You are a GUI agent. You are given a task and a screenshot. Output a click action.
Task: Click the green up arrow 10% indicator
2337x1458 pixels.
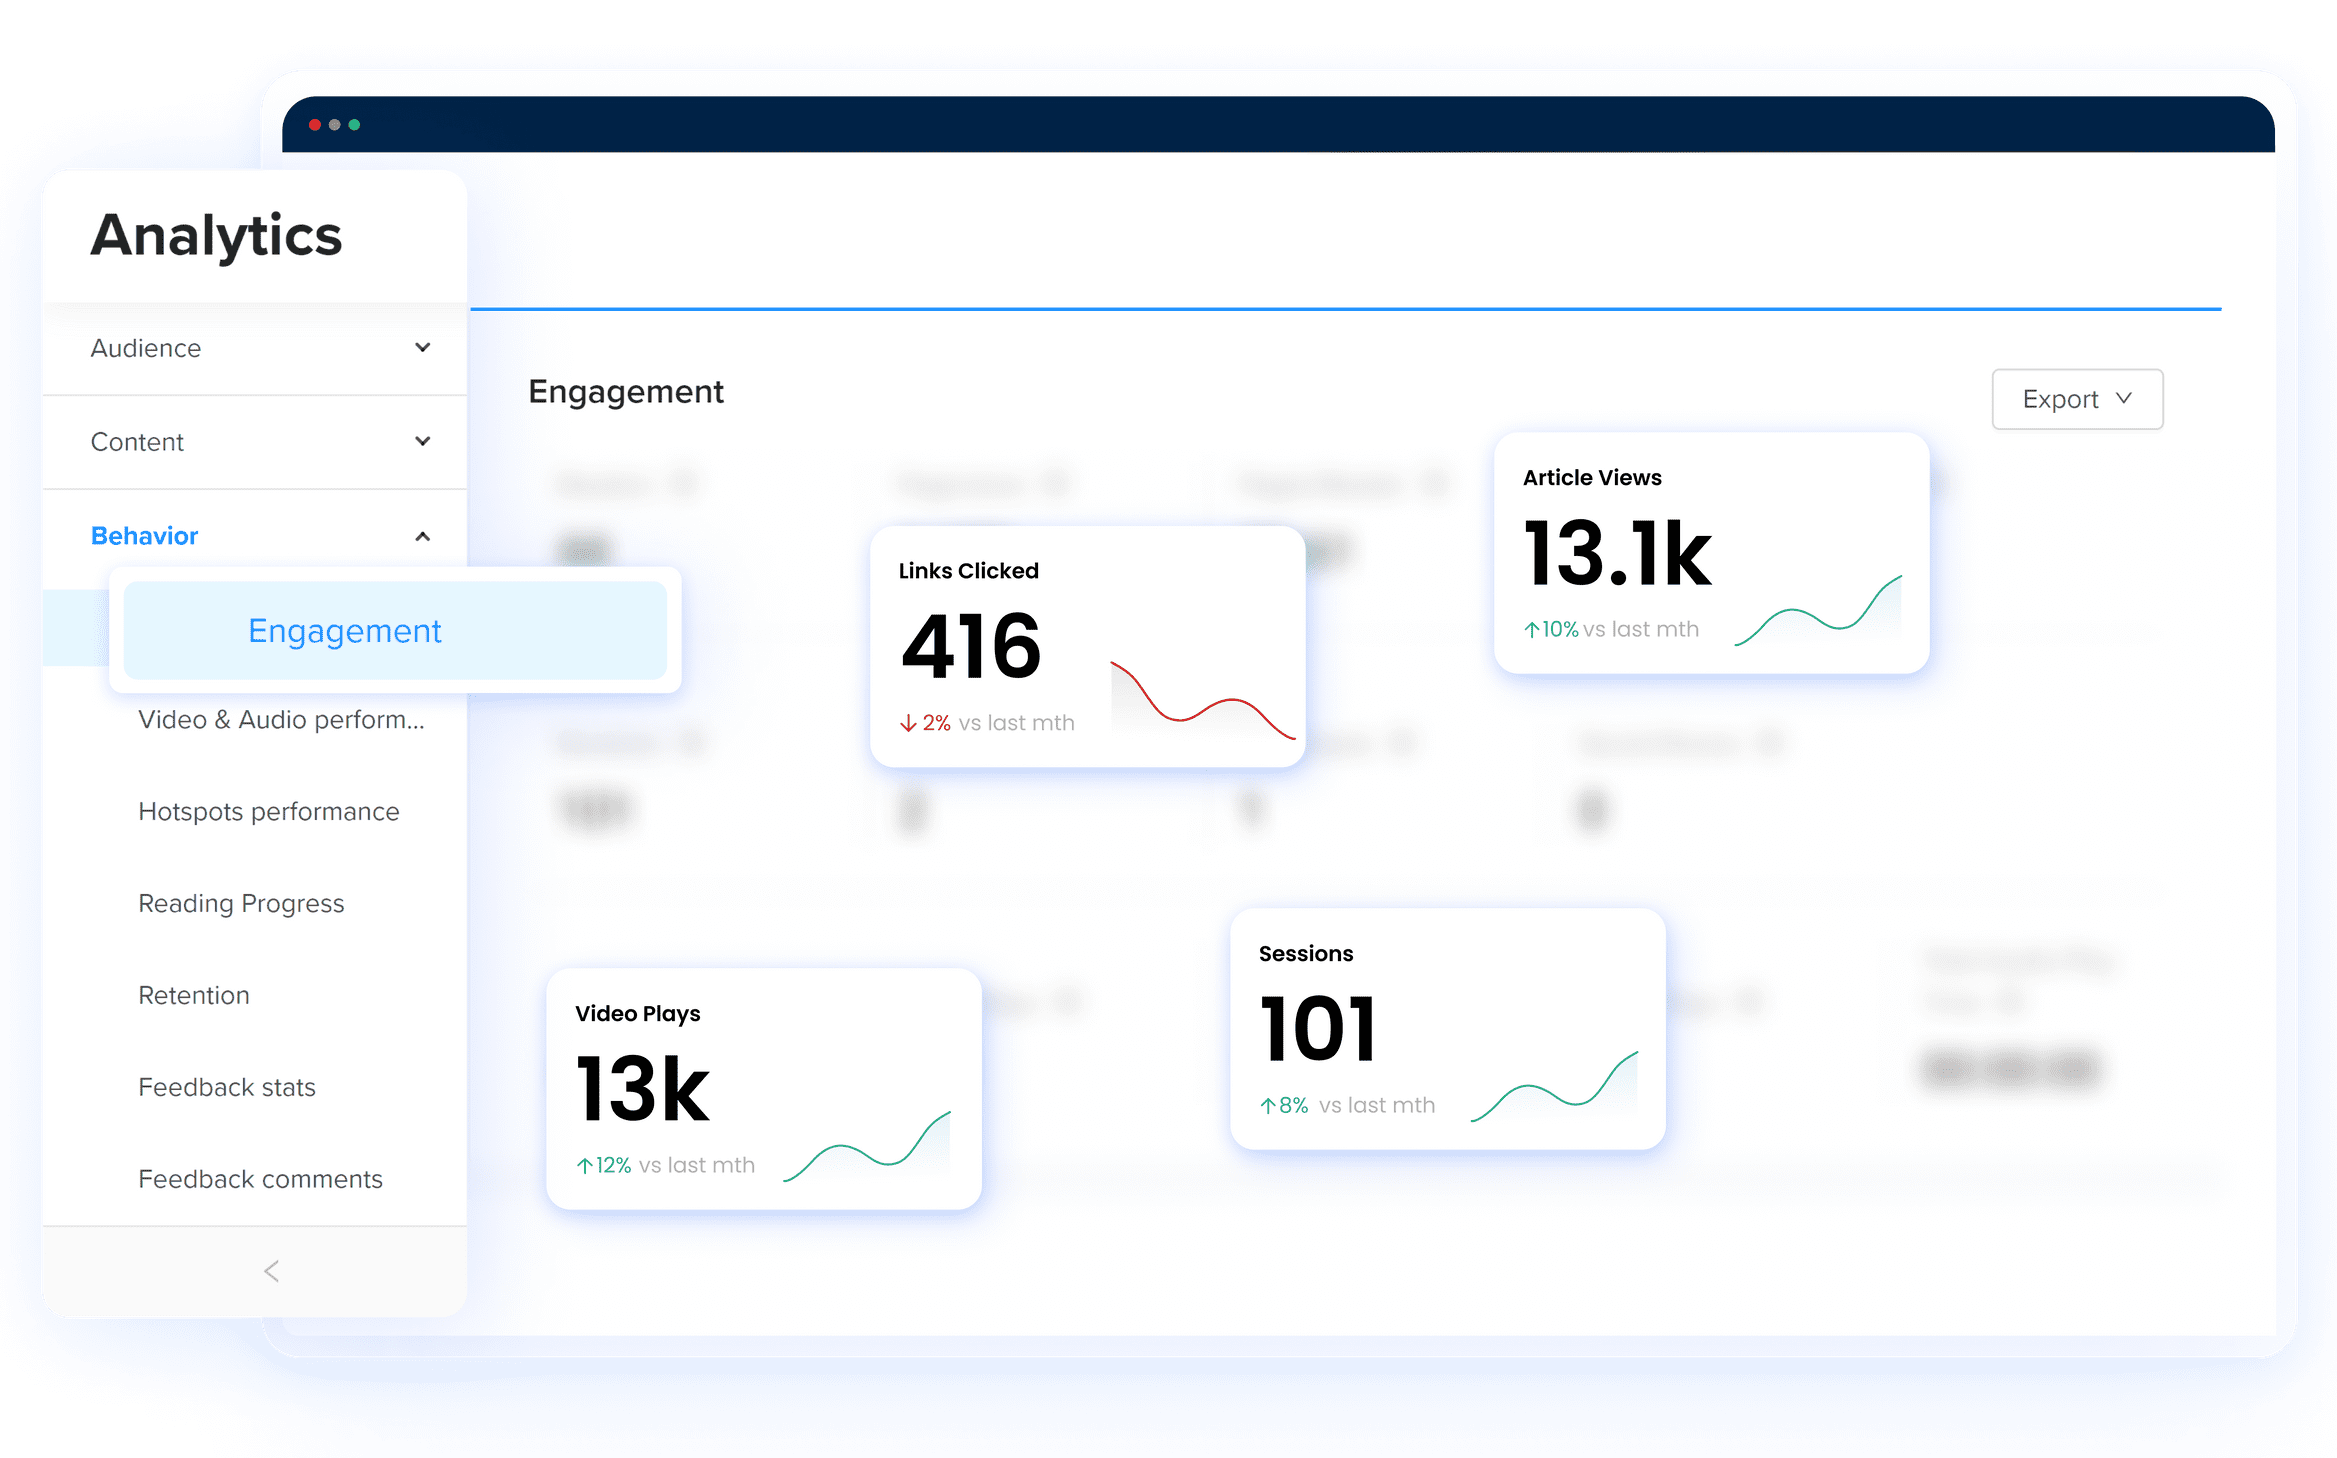1550,629
